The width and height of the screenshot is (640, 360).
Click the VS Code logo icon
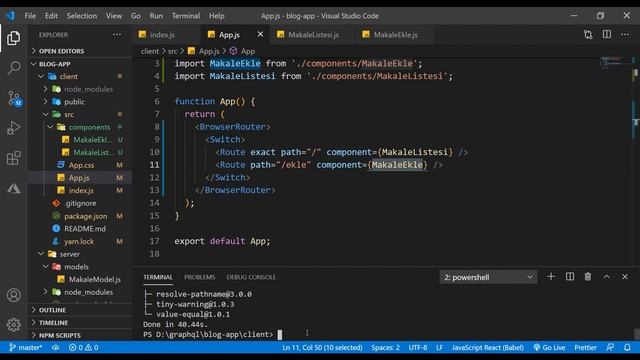coord(10,16)
